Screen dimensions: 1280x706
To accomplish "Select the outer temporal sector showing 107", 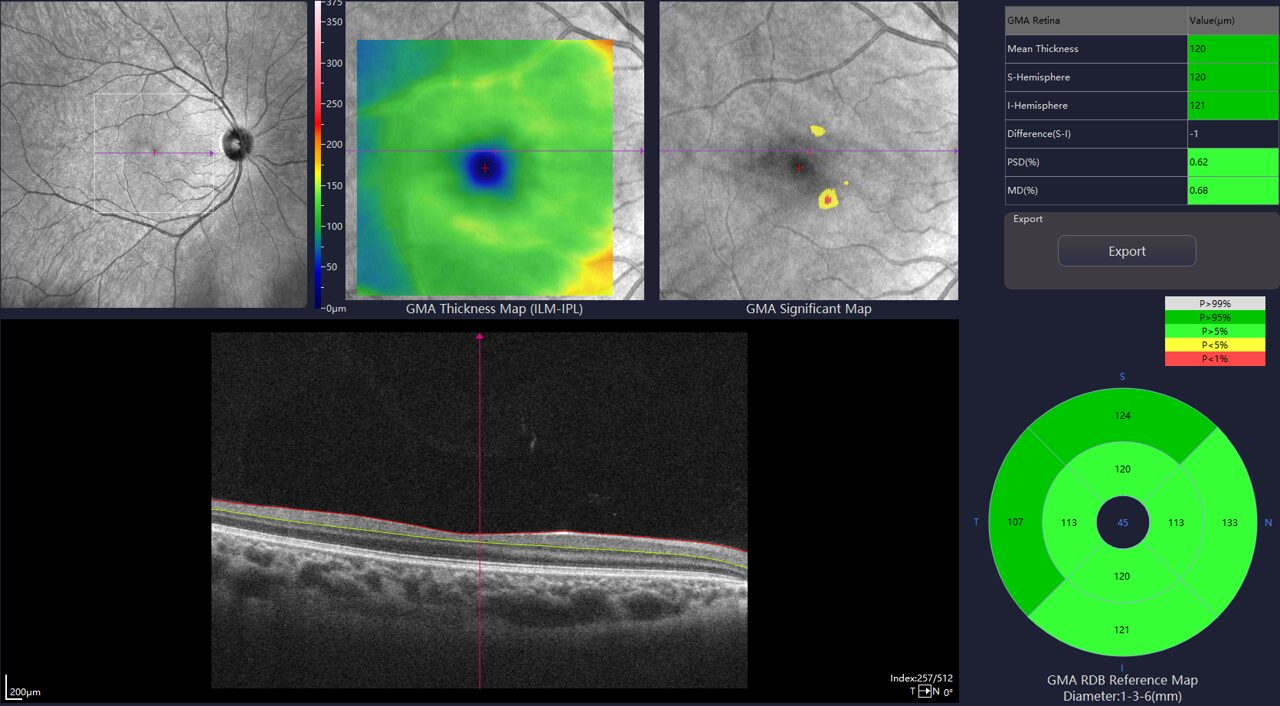I will [1016, 523].
